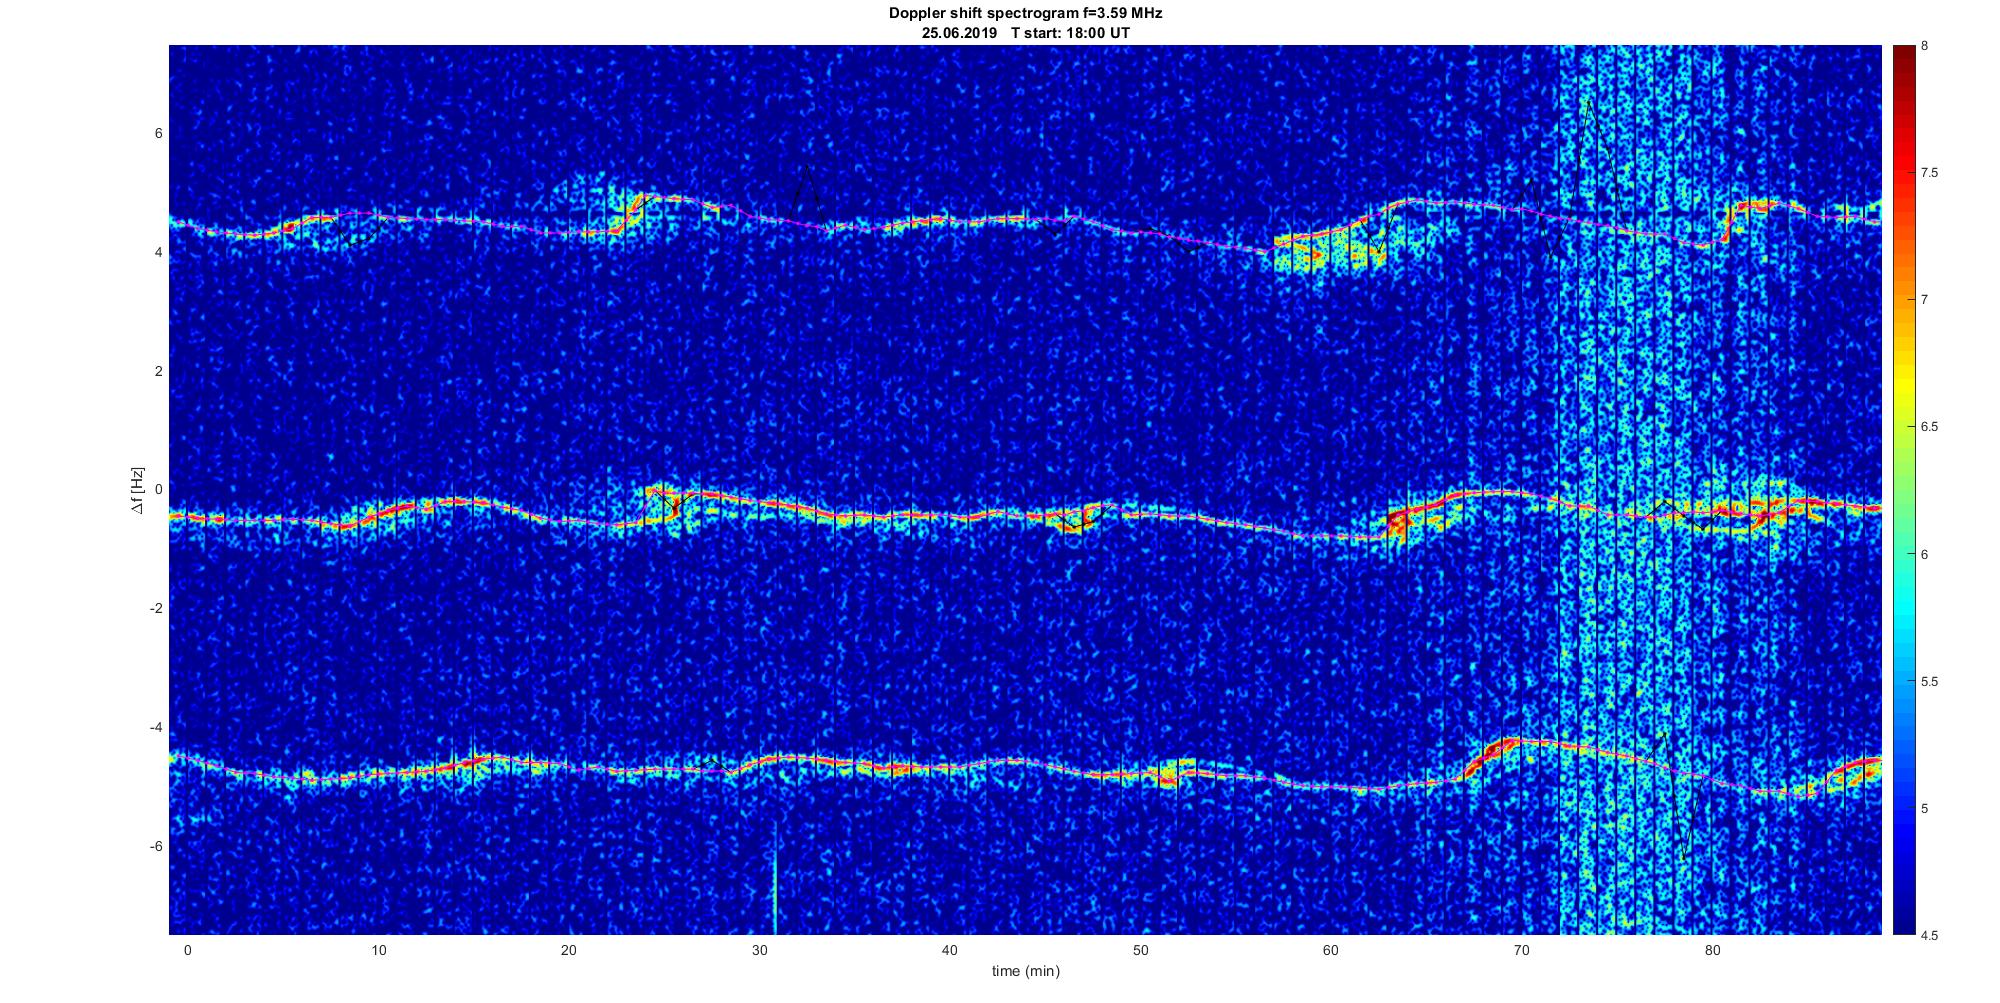This screenshot has width=2000, height=1003.
Task: Click colorbar tick label '5.5'
Action: [1929, 681]
